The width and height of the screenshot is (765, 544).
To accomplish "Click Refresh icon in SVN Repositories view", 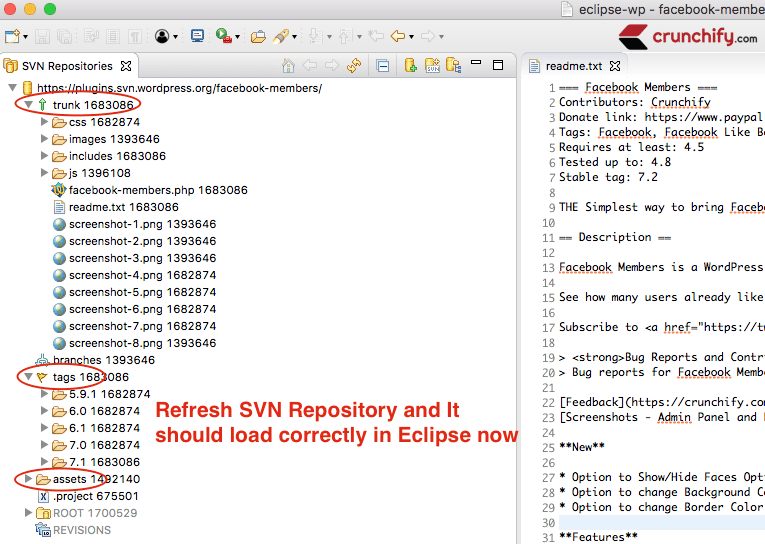I will click(354, 65).
